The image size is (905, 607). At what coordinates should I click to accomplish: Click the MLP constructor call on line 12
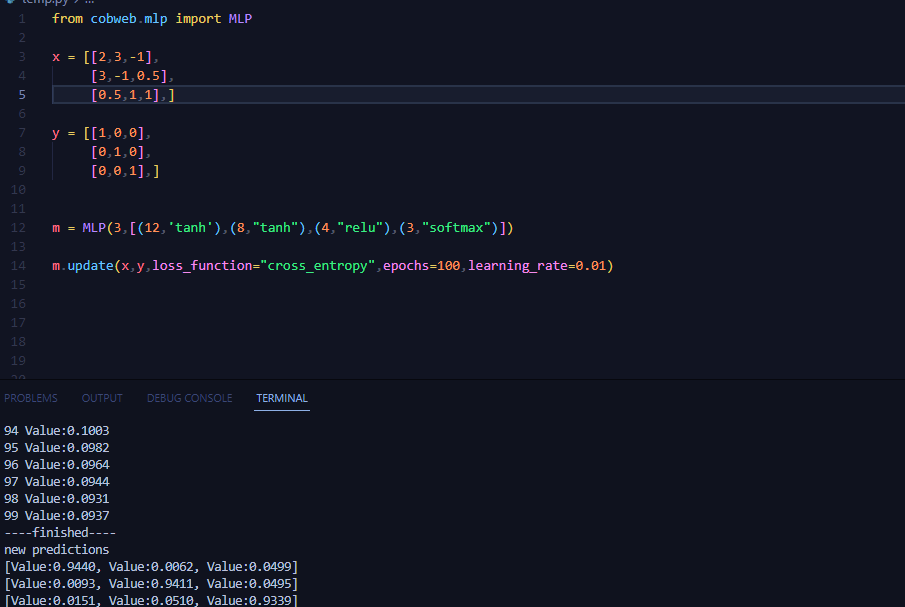click(x=94, y=227)
